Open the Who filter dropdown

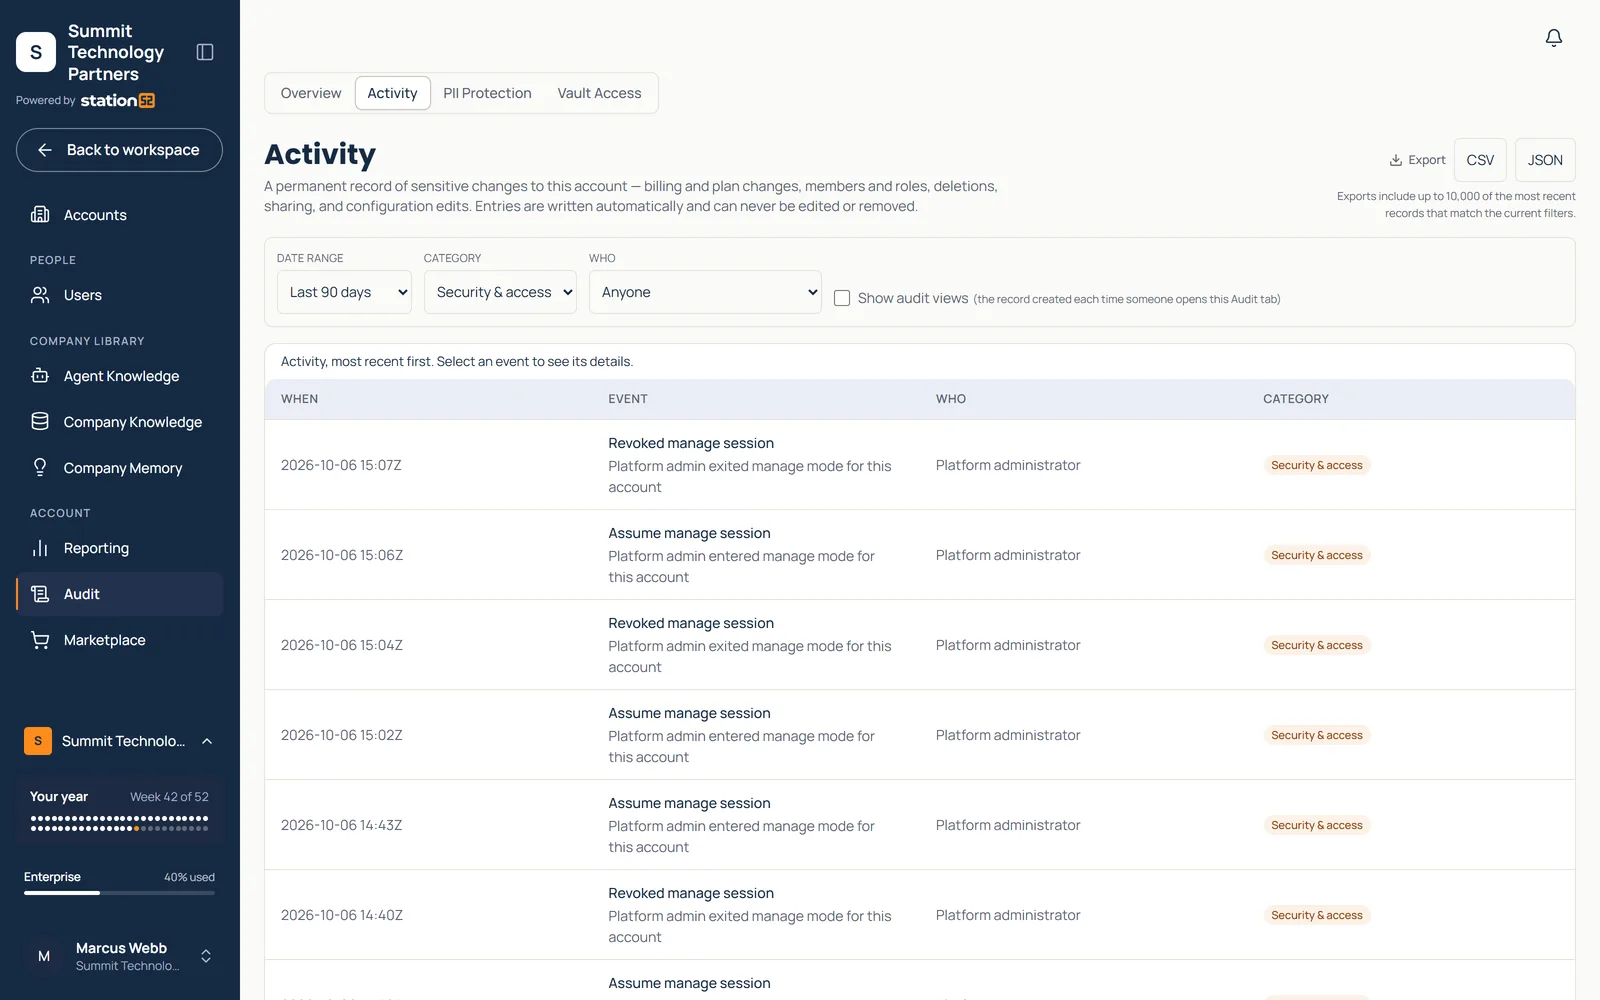point(705,292)
